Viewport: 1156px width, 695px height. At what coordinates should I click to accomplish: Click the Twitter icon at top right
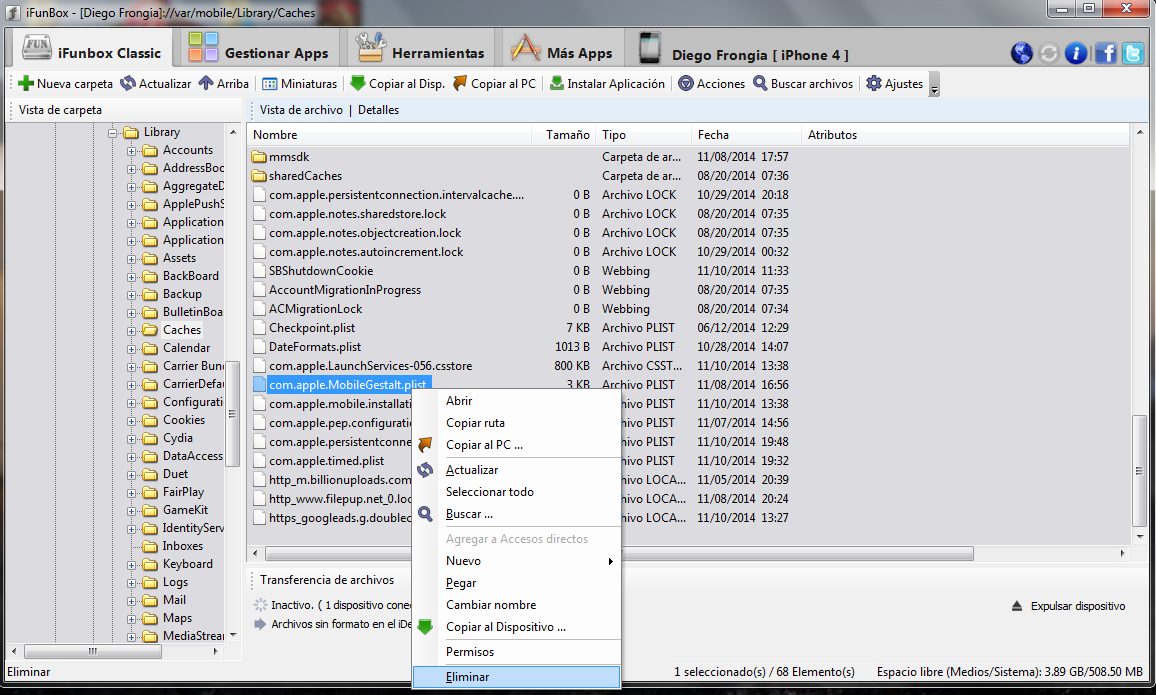1133,54
